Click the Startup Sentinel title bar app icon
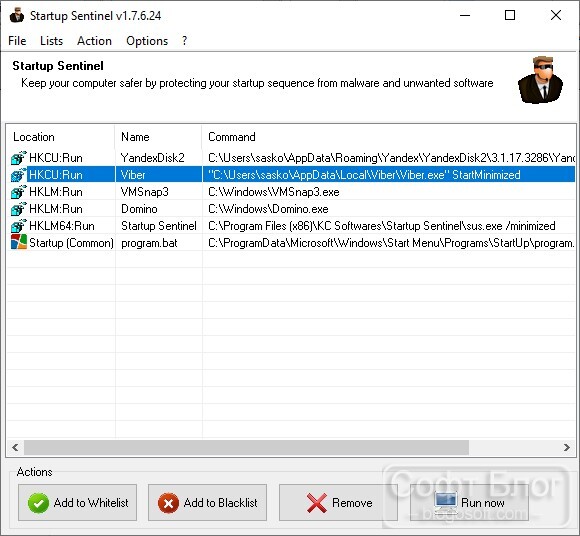Viewport: 580px width, 536px height. (17, 16)
